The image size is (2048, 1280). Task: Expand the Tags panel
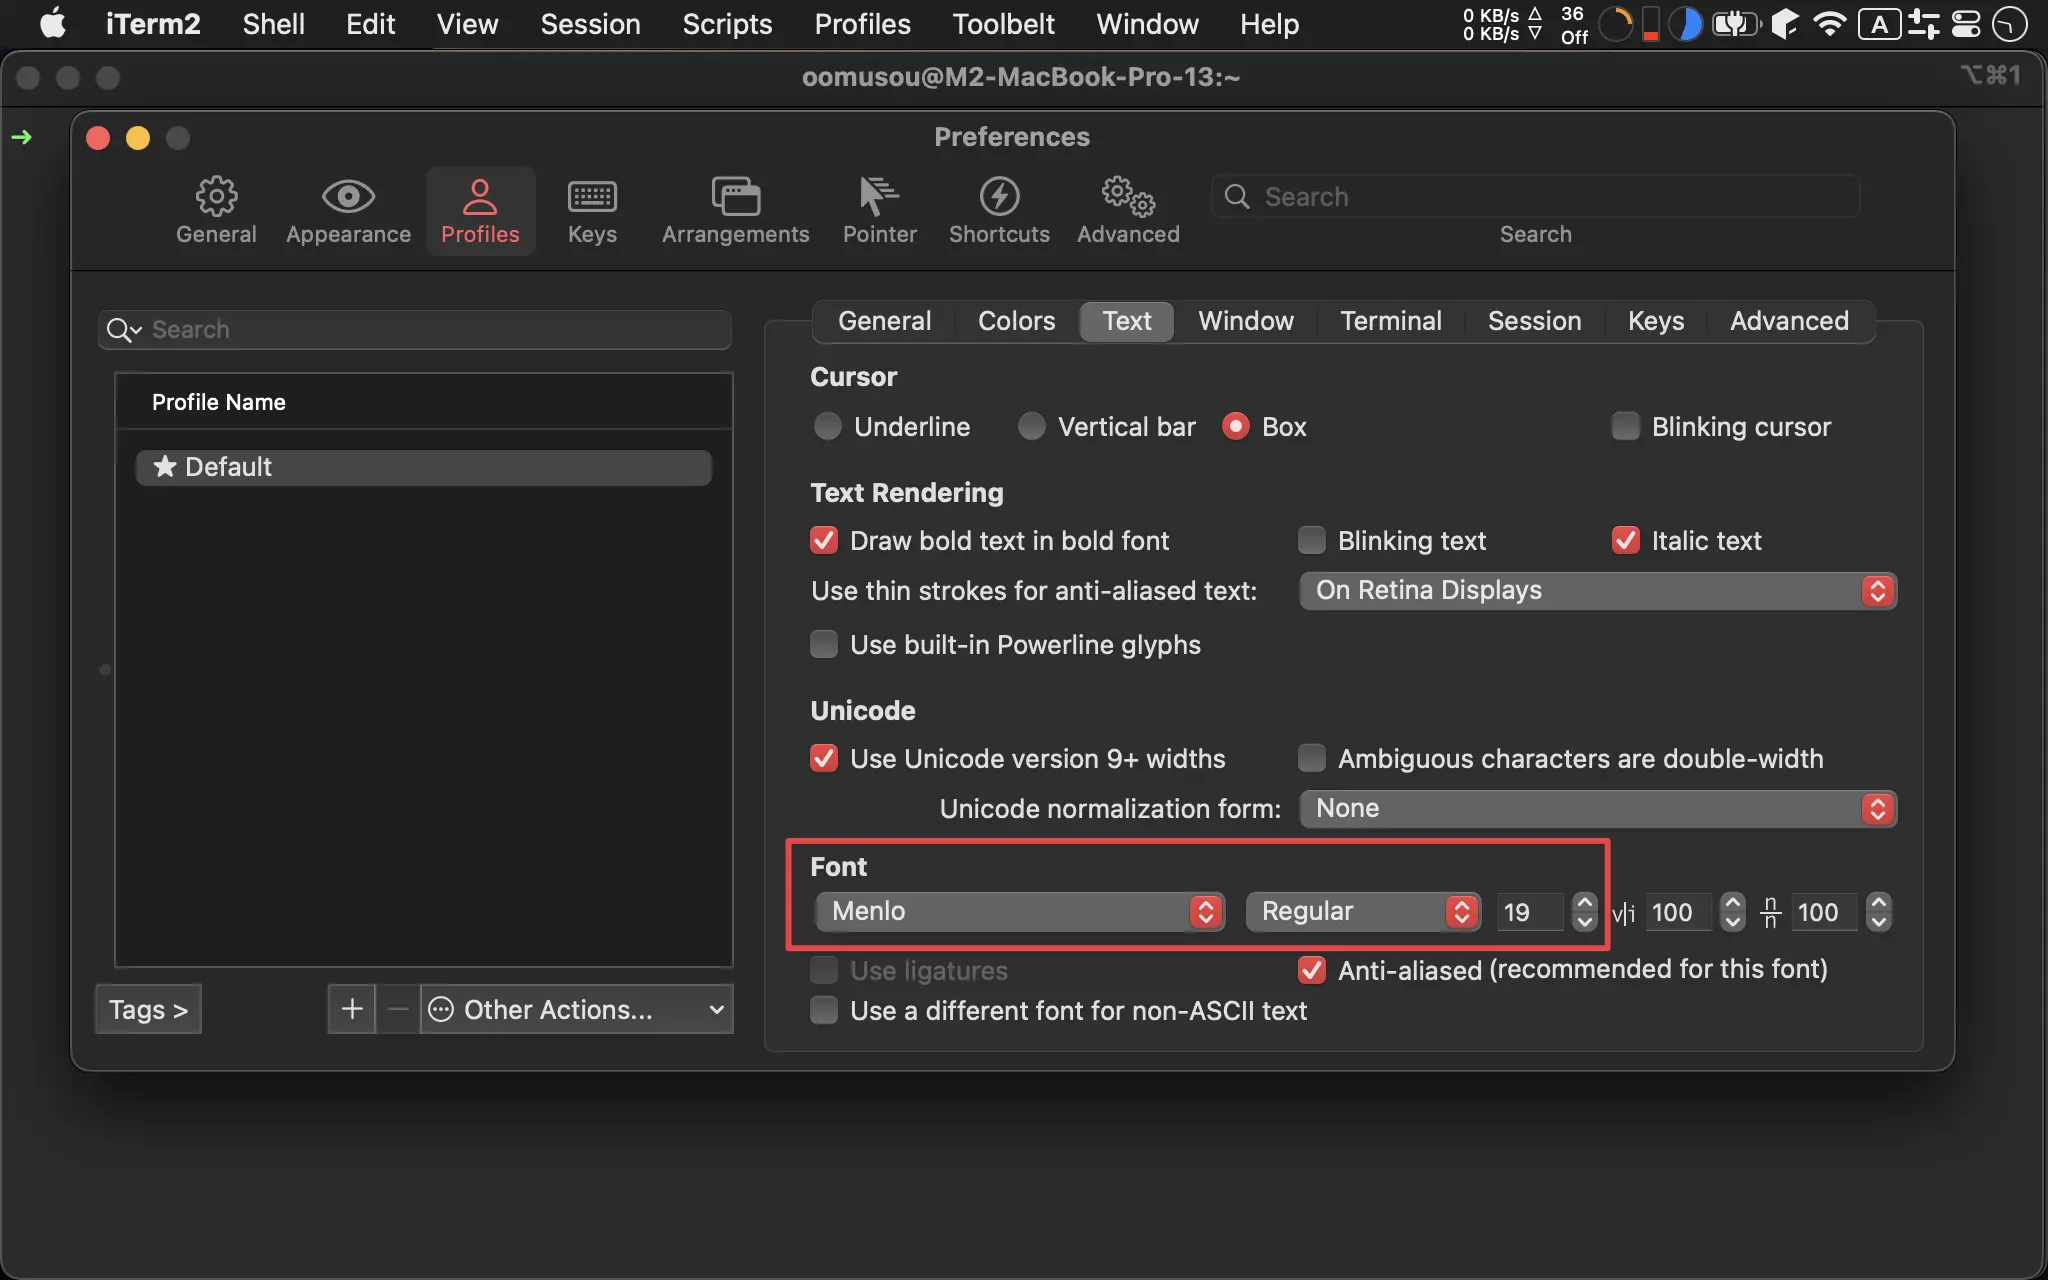click(x=148, y=1009)
